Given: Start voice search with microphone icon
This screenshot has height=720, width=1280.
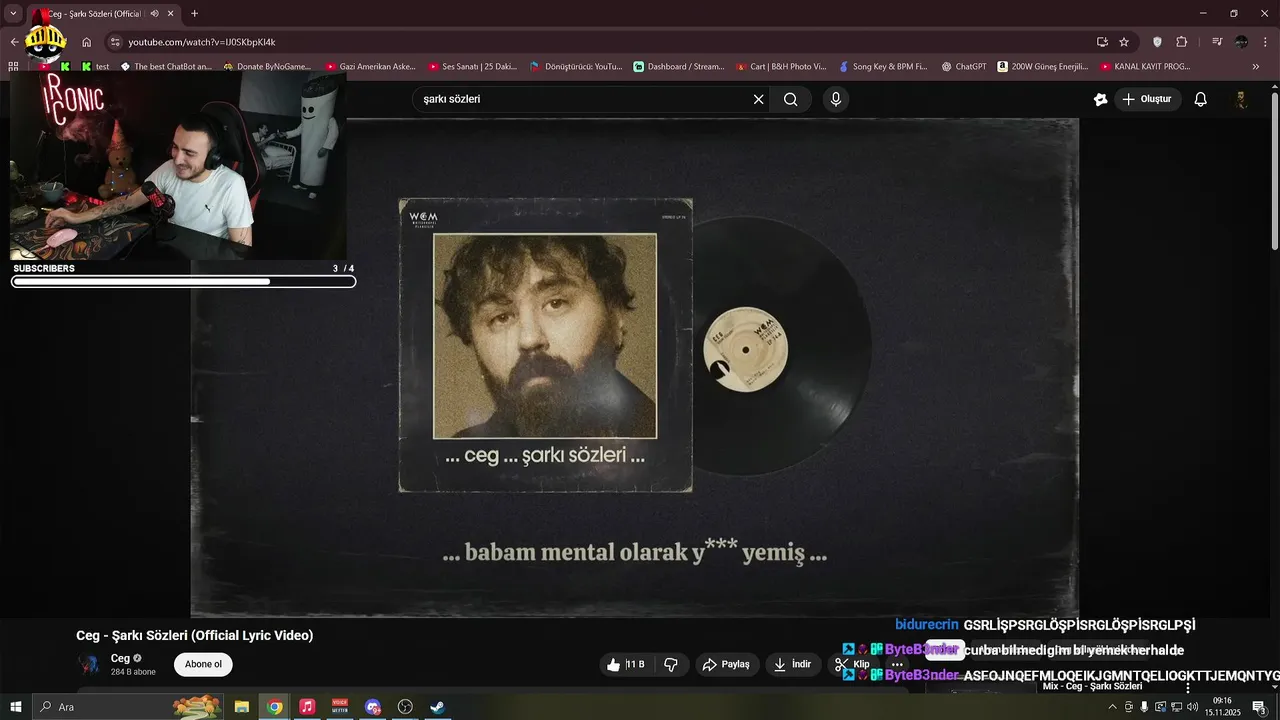Looking at the screenshot, I should [836, 99].
